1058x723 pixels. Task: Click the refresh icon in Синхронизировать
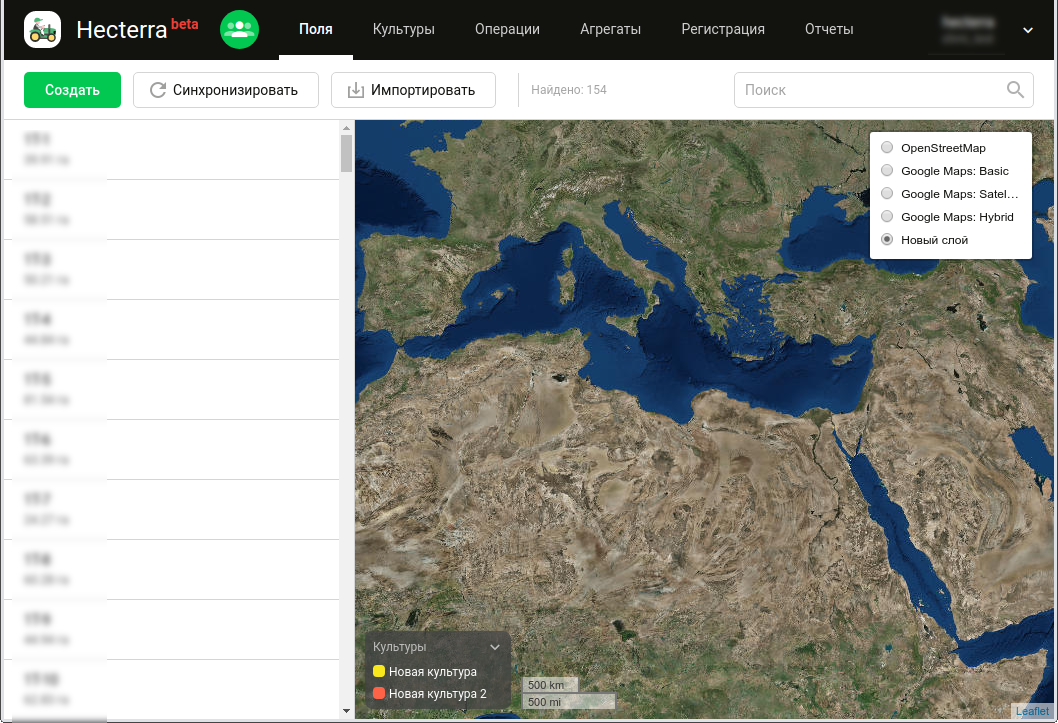point(158,90)
